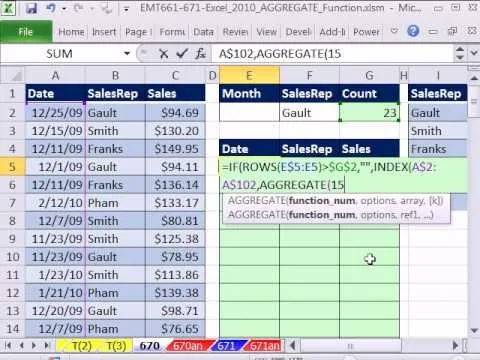
Task: Undo the last action in Quick Access toolbar
Action: [51, 8]
